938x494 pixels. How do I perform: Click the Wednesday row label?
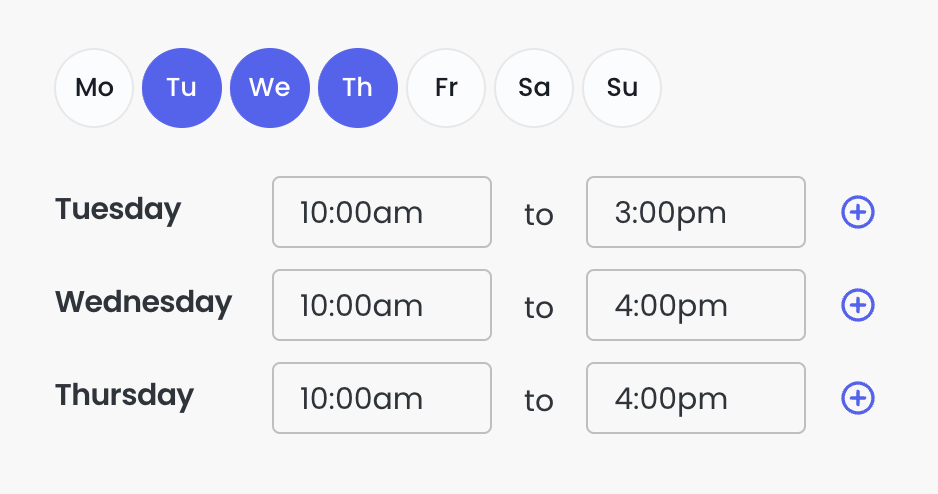coord(144,303)
